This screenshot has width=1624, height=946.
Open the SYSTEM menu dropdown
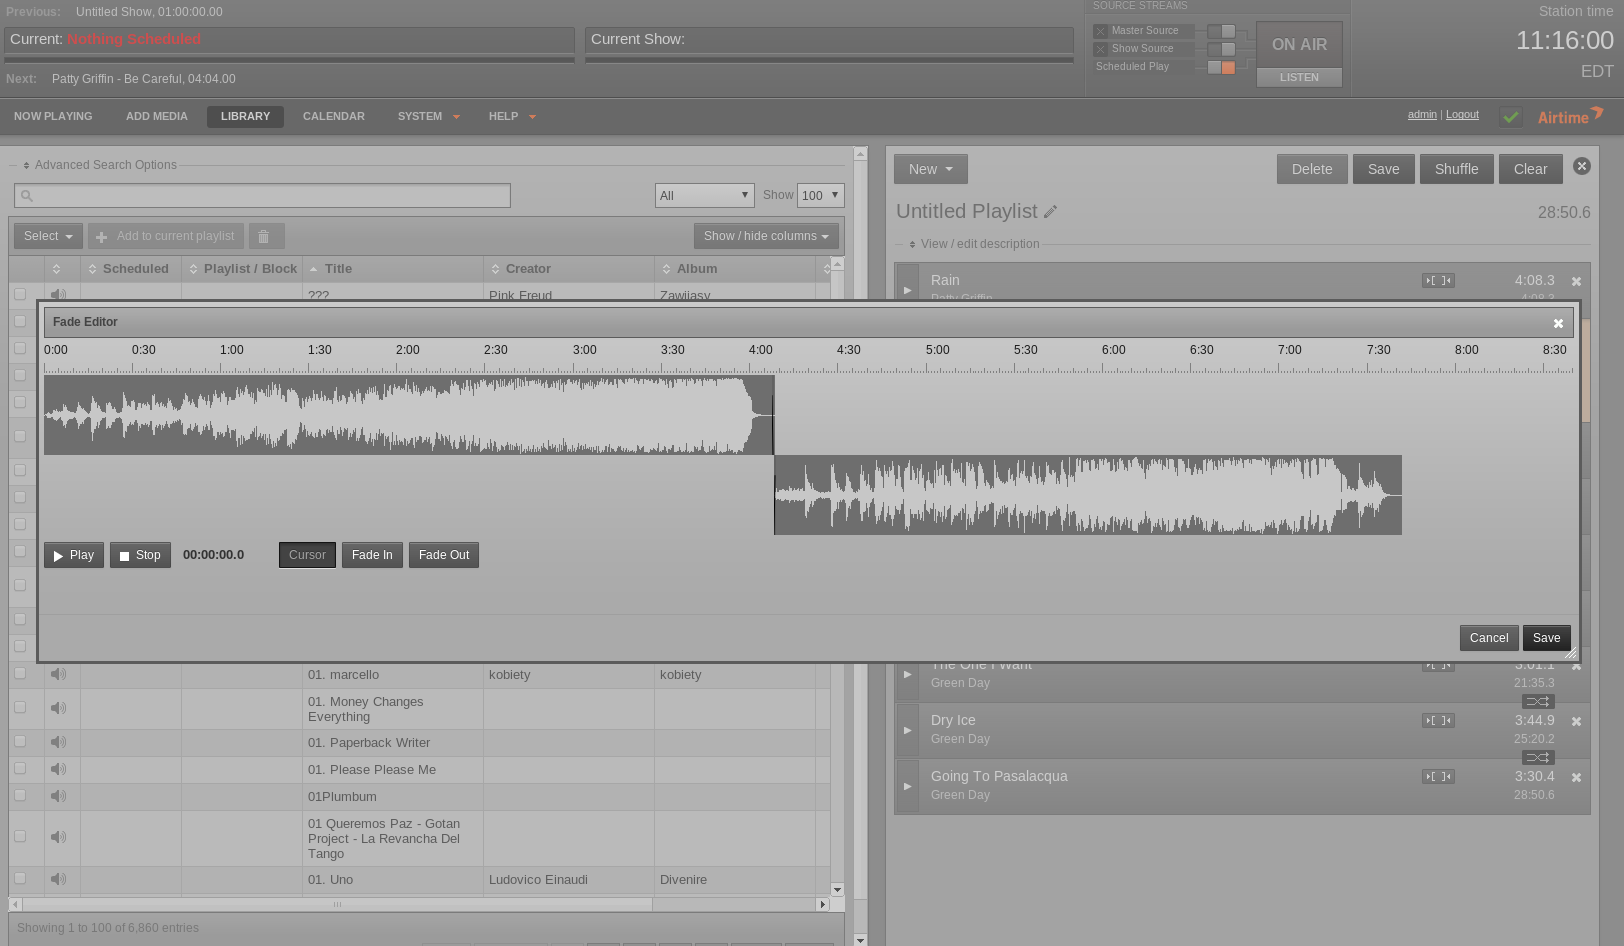coord(428,116)
